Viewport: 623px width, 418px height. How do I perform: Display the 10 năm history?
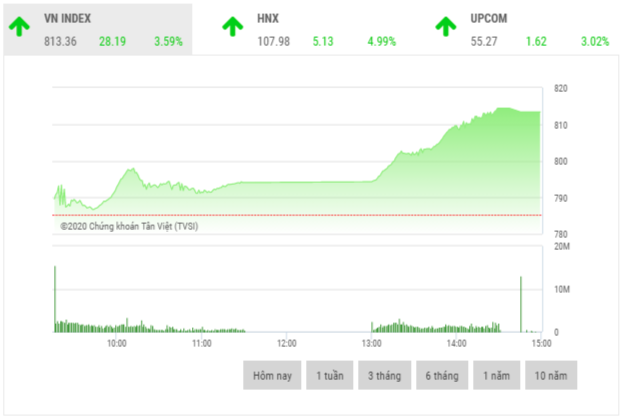pyautogui.click(x=551, y=375)
